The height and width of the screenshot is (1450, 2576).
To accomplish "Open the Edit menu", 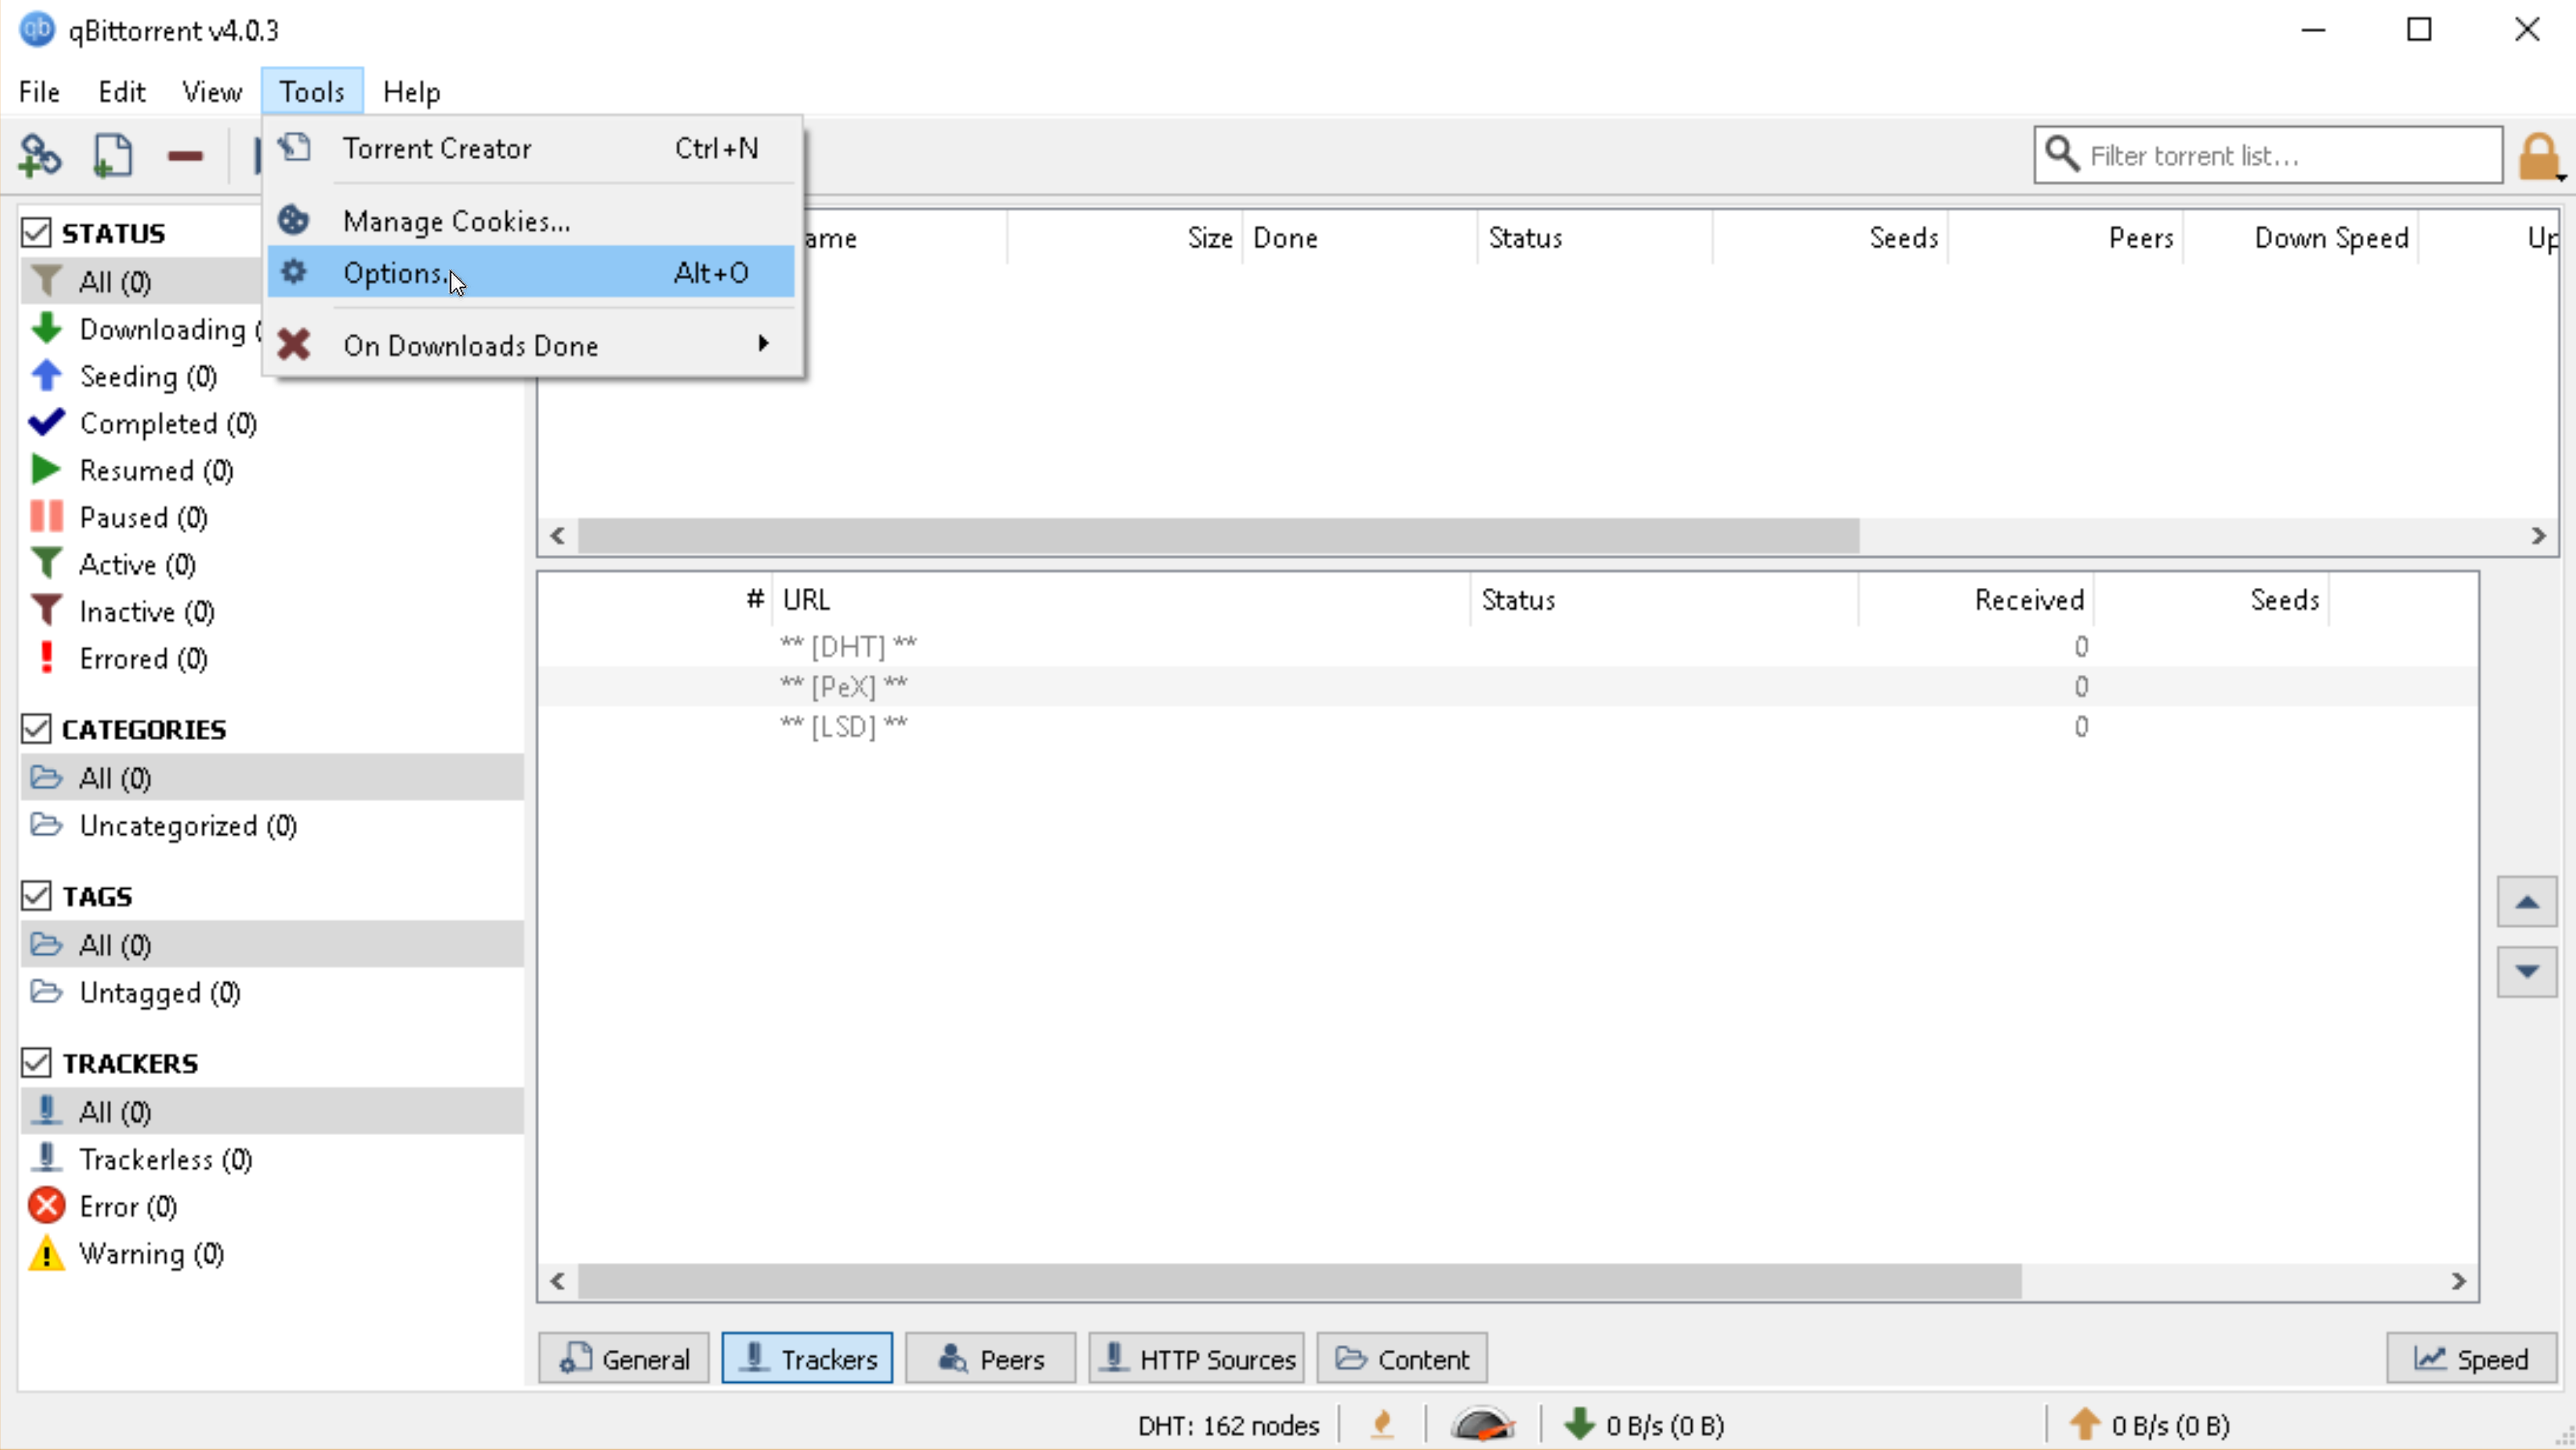I will coord(122,92).
